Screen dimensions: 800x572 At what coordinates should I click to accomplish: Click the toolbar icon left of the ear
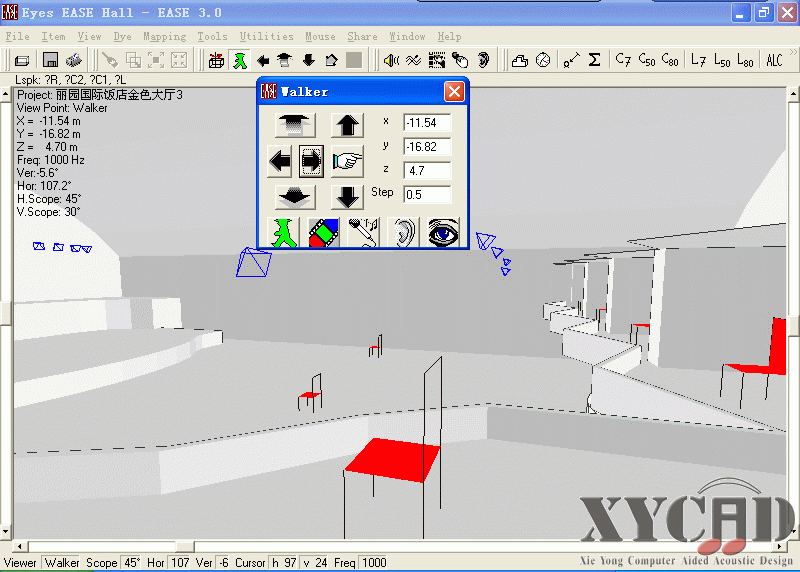(460, 60)
